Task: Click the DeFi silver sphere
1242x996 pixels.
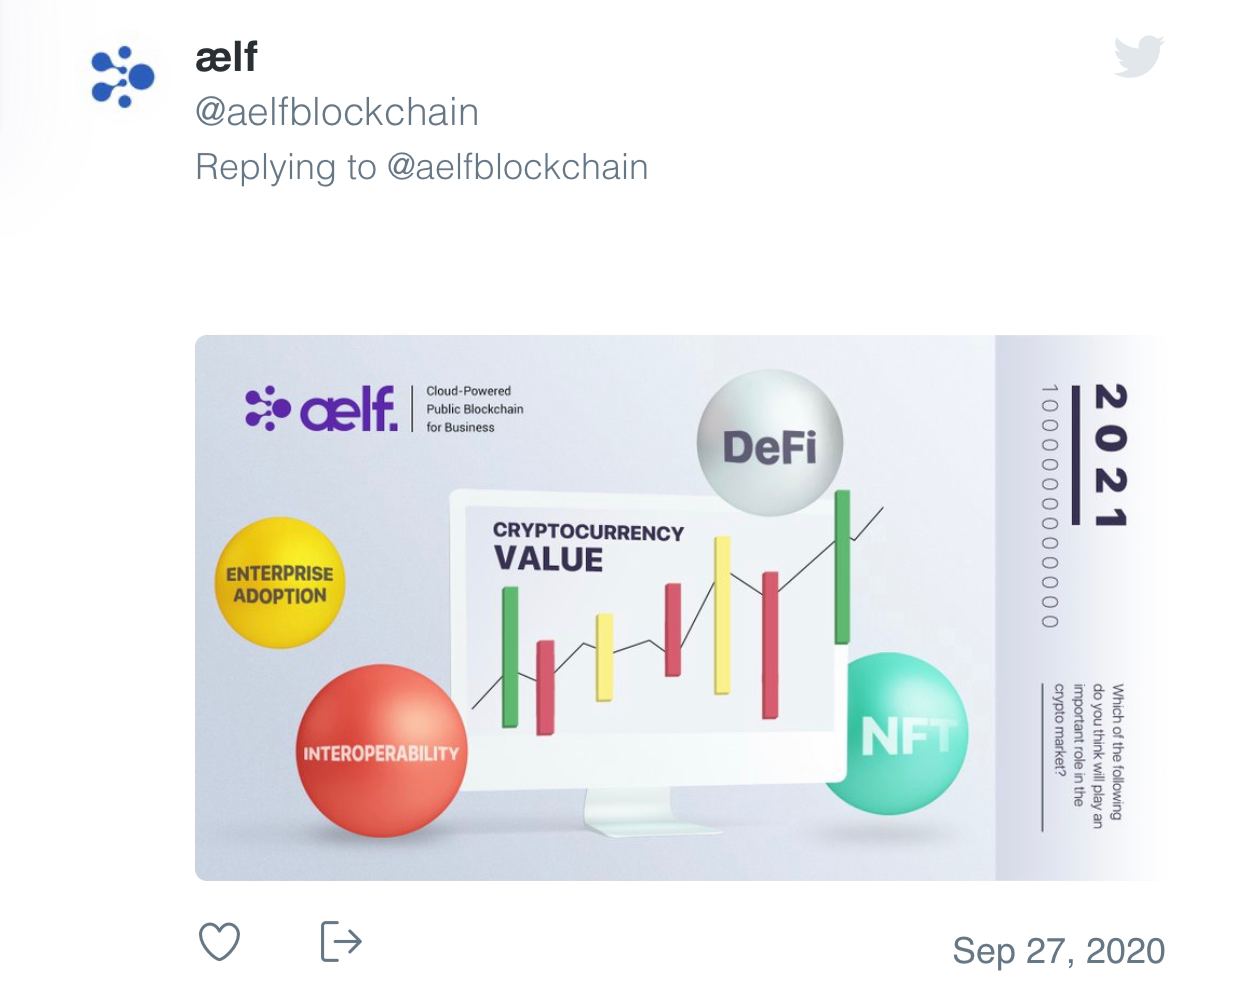Action: point(769,444)
